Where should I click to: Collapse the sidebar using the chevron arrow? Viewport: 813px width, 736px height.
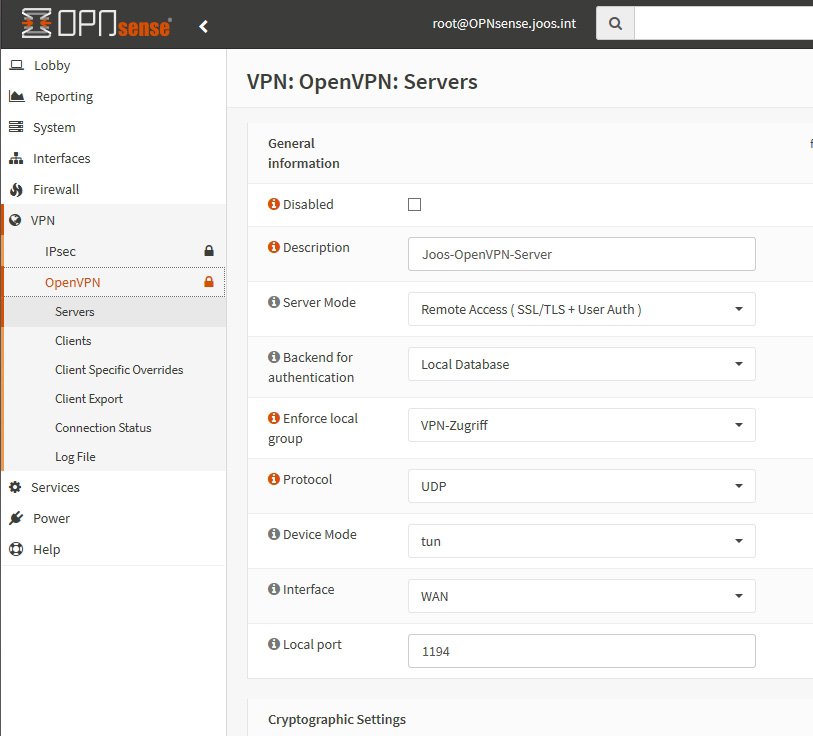point(203,25)
